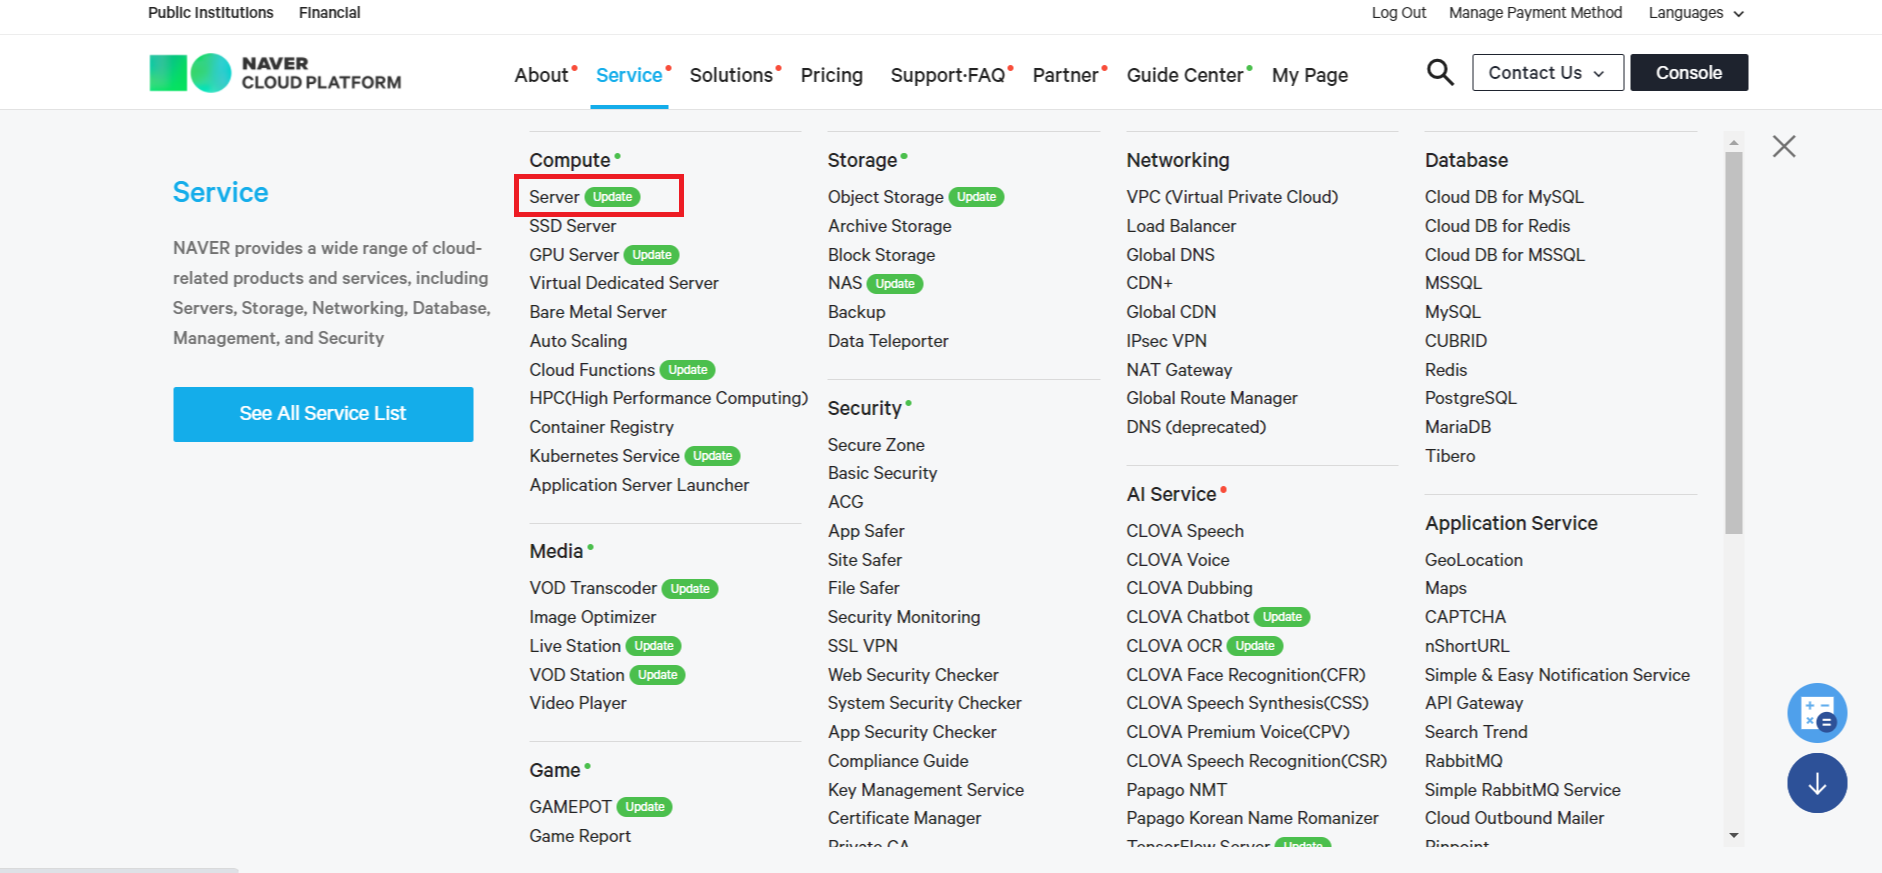The height and width of the screenshot is (873, 1882).
Task: Go to My Page
Action: [x=1310, y=75]
